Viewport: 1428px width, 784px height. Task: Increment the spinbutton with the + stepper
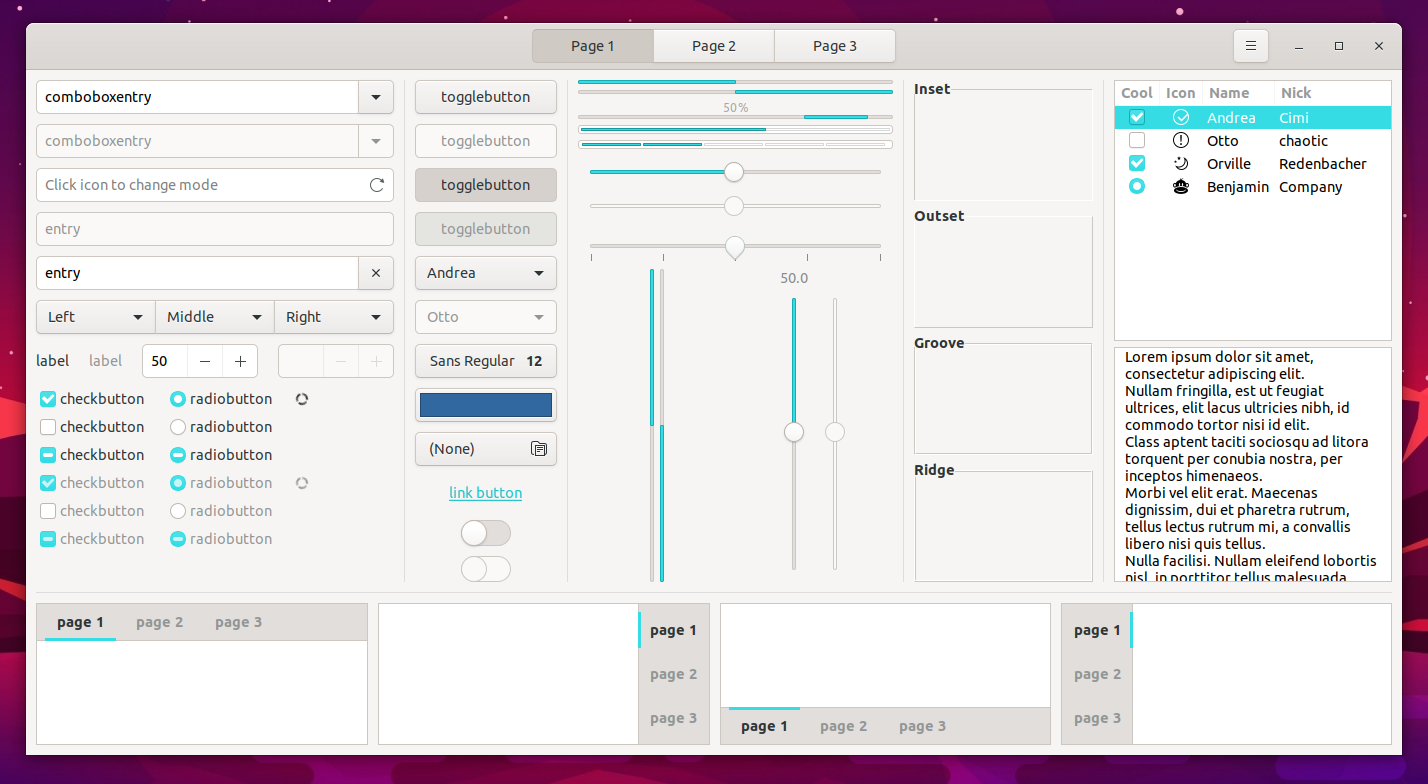pos(240,361)
